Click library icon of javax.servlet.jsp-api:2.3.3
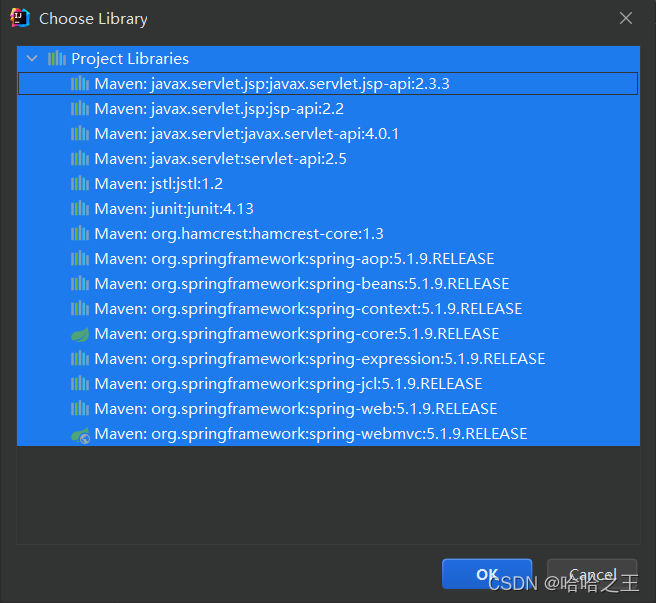 click(80, 84)
